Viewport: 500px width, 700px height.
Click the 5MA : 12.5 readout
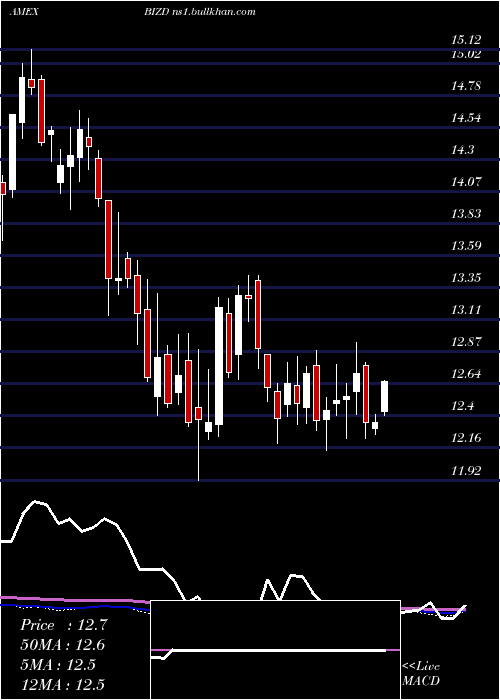click(58, 665)
